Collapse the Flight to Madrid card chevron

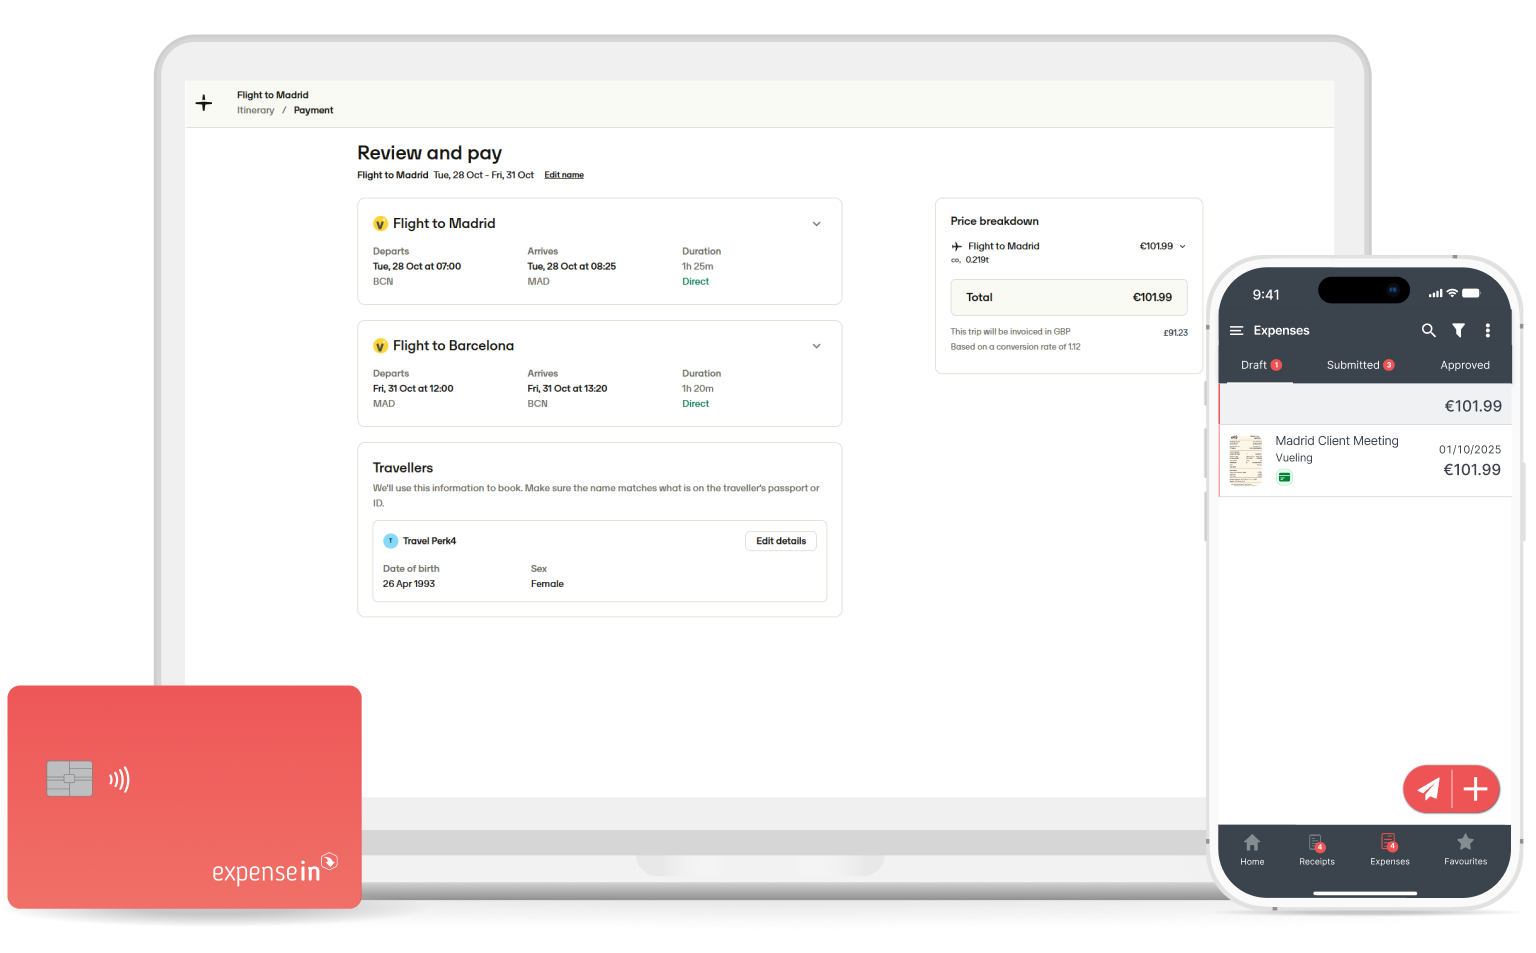click(817, 224)
